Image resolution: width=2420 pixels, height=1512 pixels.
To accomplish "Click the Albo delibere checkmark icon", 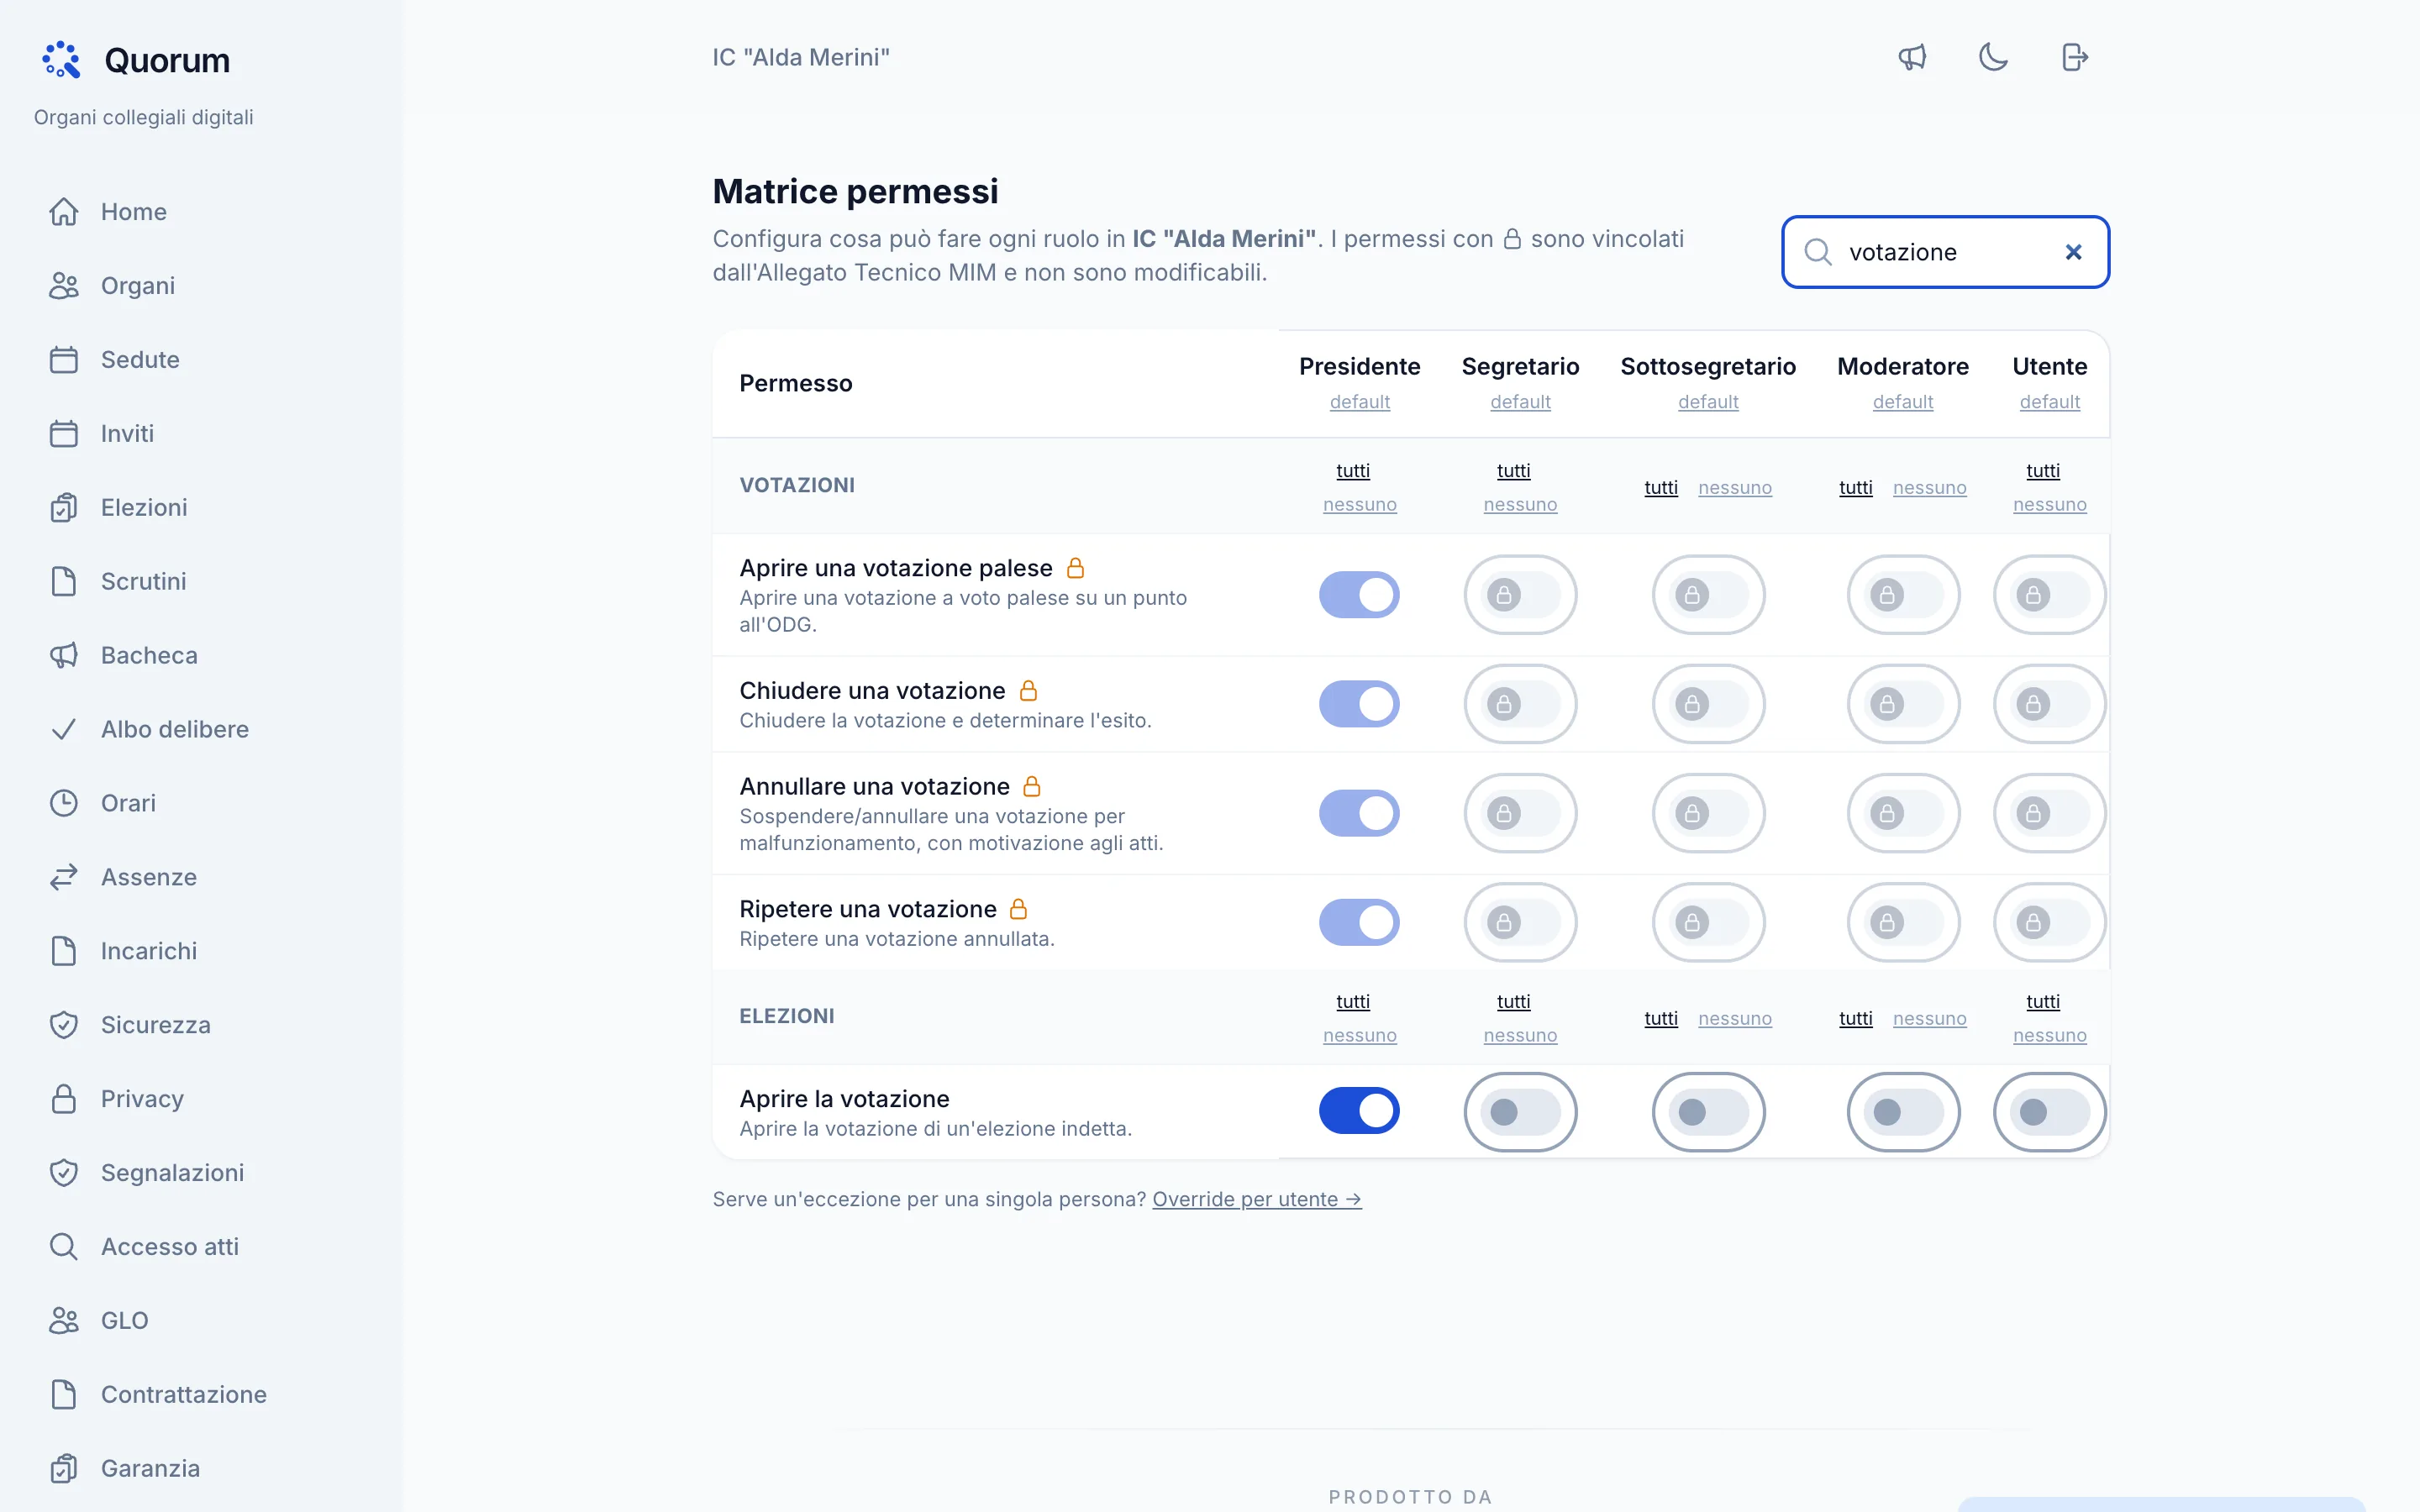I will pyautogui.click(x=64, y=730).
